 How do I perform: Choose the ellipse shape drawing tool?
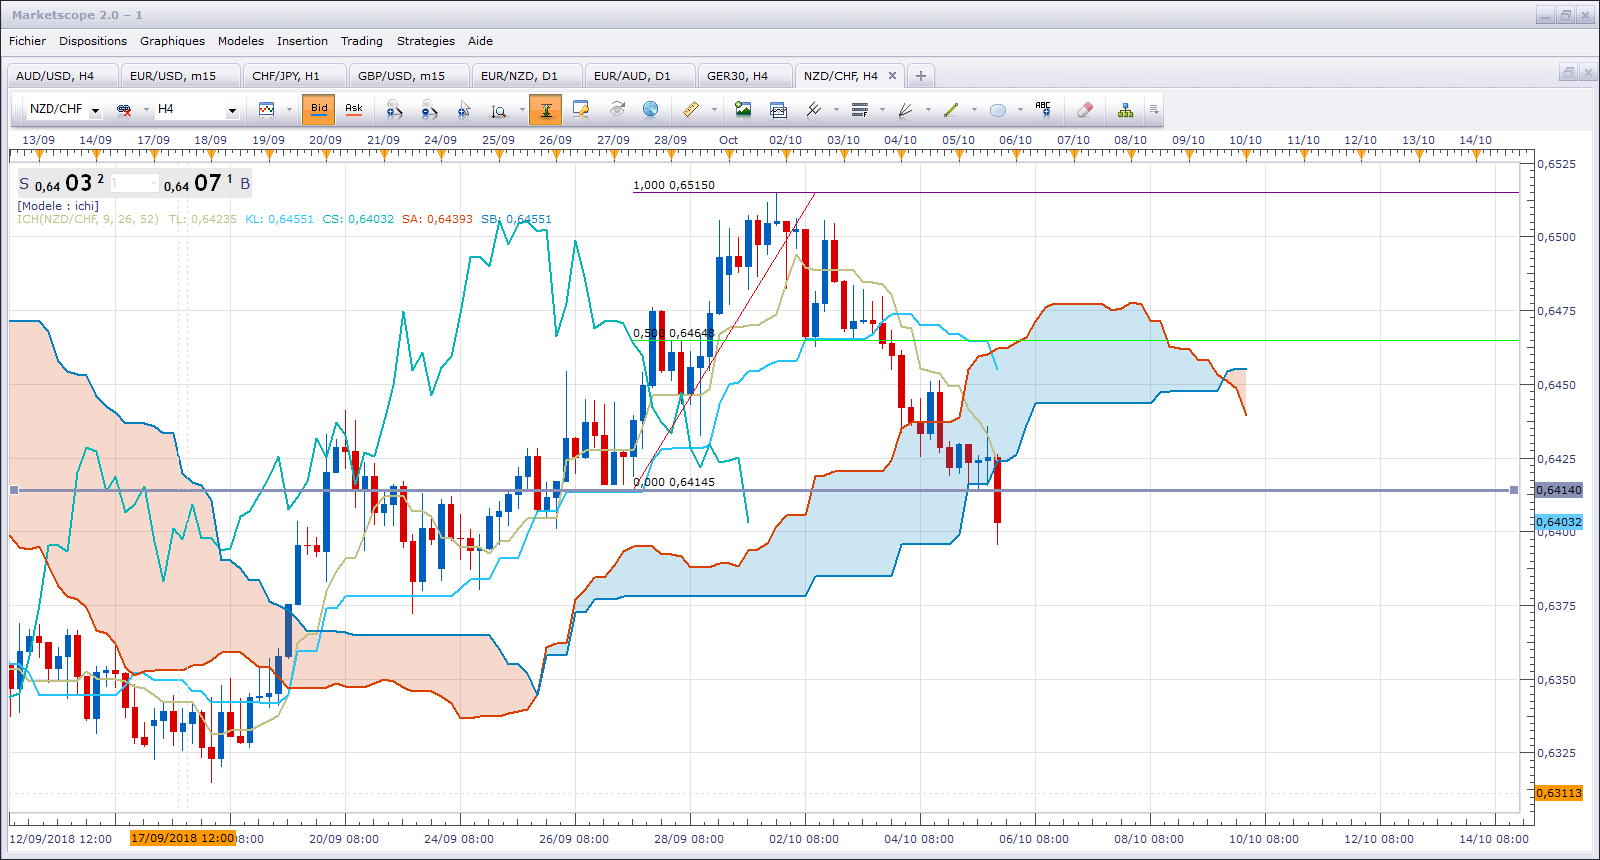coord(997,110)
